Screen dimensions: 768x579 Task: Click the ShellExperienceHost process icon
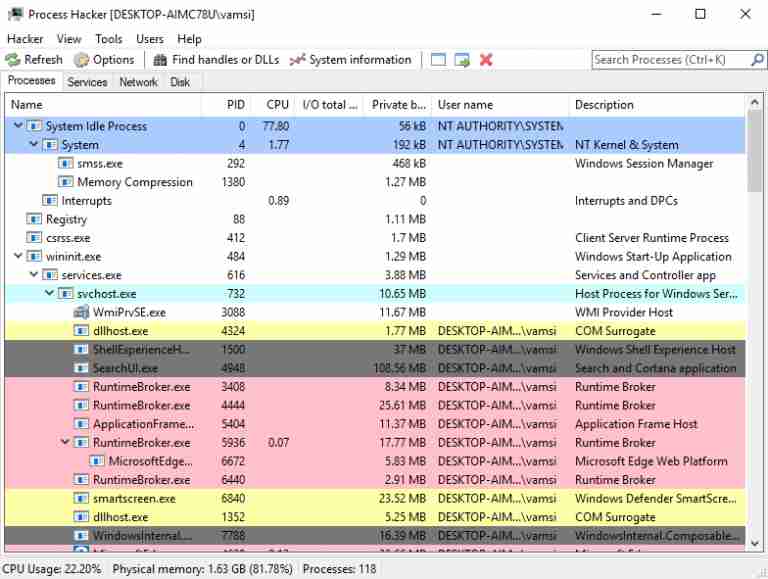pyautogui.click(x=81, y=349)
